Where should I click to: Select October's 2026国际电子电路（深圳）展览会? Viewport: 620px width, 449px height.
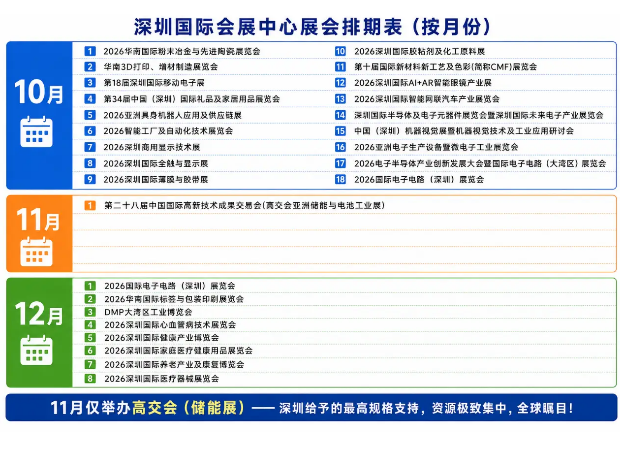(419, 179)
